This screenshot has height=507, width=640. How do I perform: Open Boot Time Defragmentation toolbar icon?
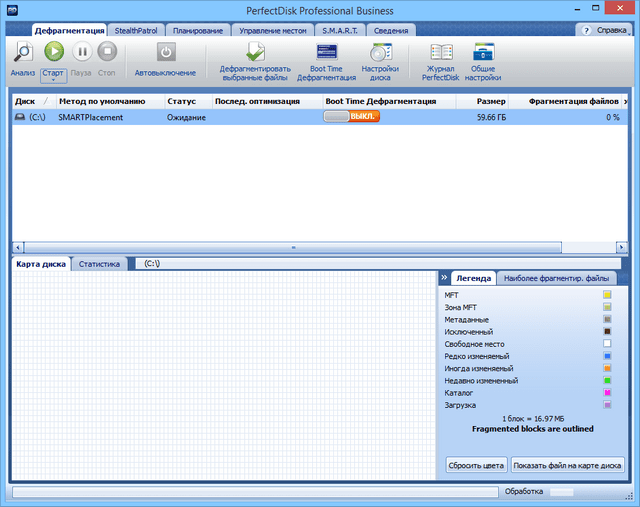pos(326,52)
